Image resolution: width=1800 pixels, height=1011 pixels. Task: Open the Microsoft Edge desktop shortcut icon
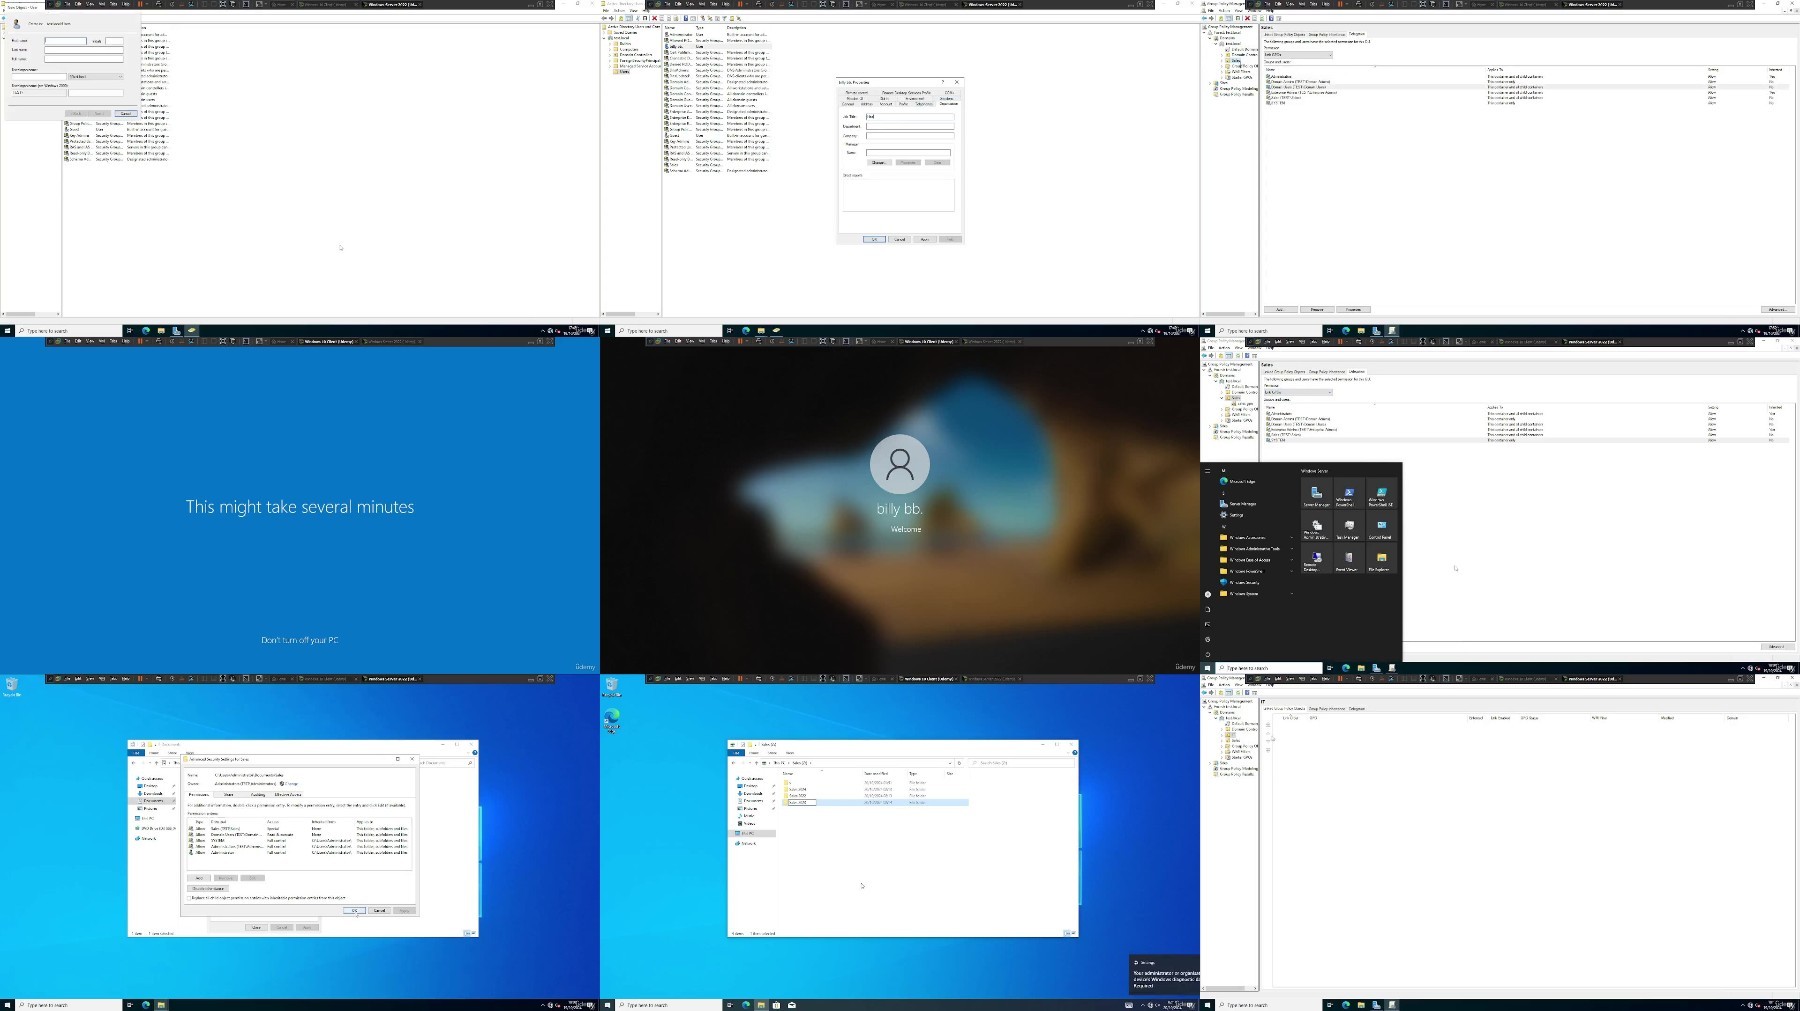click(612, 720)
